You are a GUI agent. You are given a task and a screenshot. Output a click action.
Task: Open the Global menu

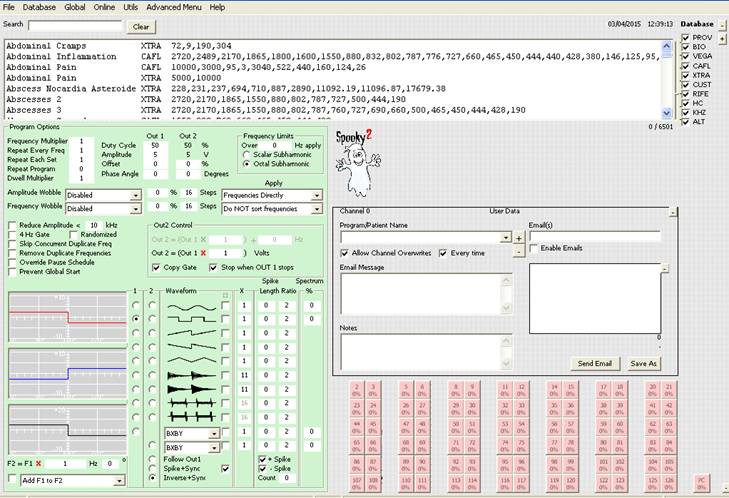pyautogui.click(x=74, y=7)
